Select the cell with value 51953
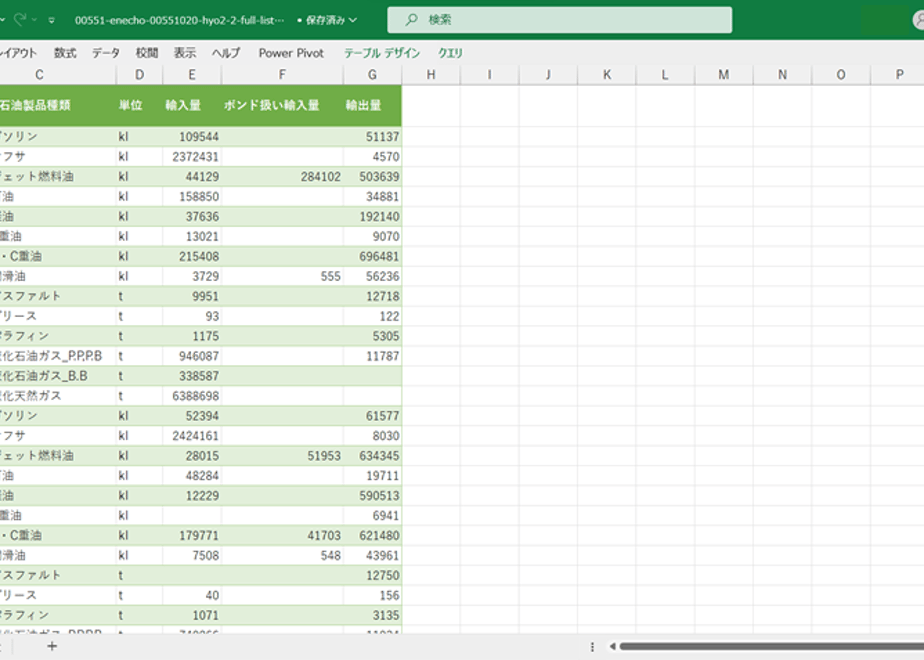924x660 pixels. coord(282,456)
